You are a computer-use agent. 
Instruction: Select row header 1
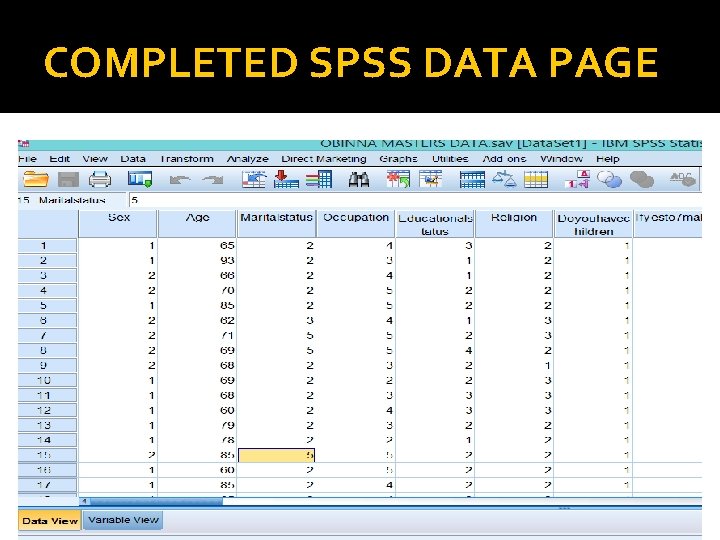tap(47, 246)
